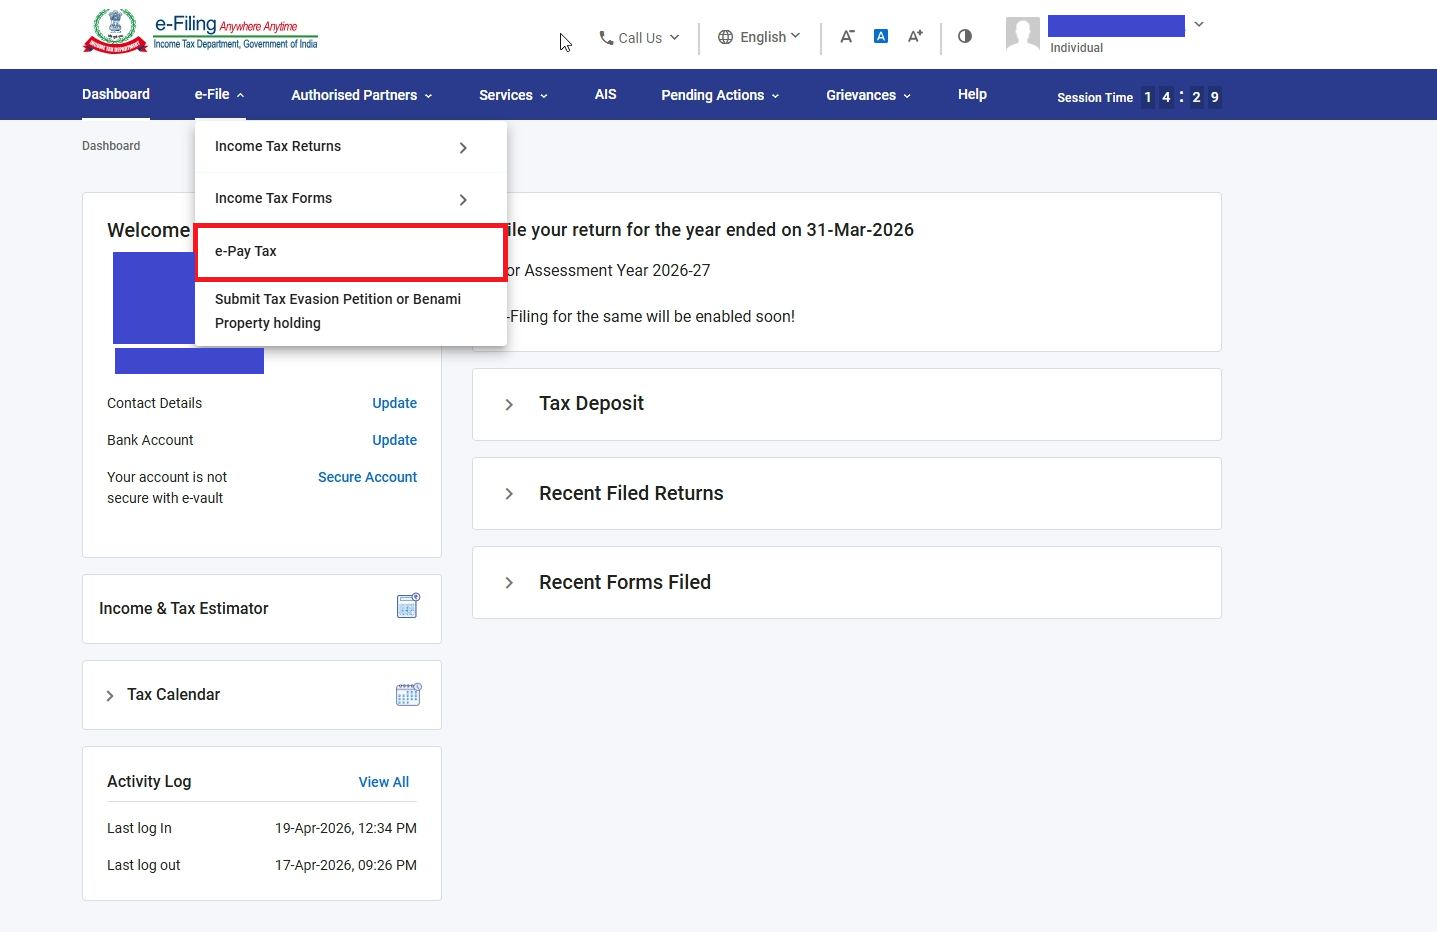Click View All in Activity Log
The height and width of the screenshot is (932, 1437).
pyautogui.click(x=383, y=782)
